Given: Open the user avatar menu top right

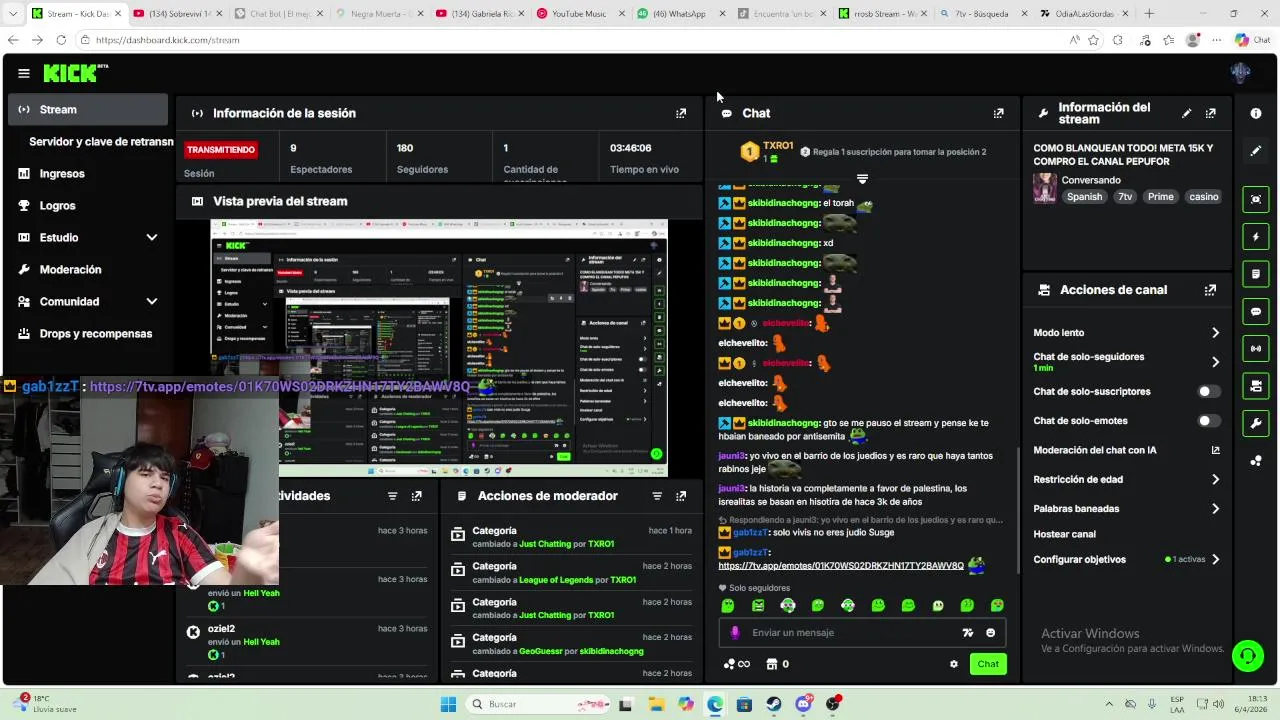Looking at the screenshot, I should (1240, 73).
